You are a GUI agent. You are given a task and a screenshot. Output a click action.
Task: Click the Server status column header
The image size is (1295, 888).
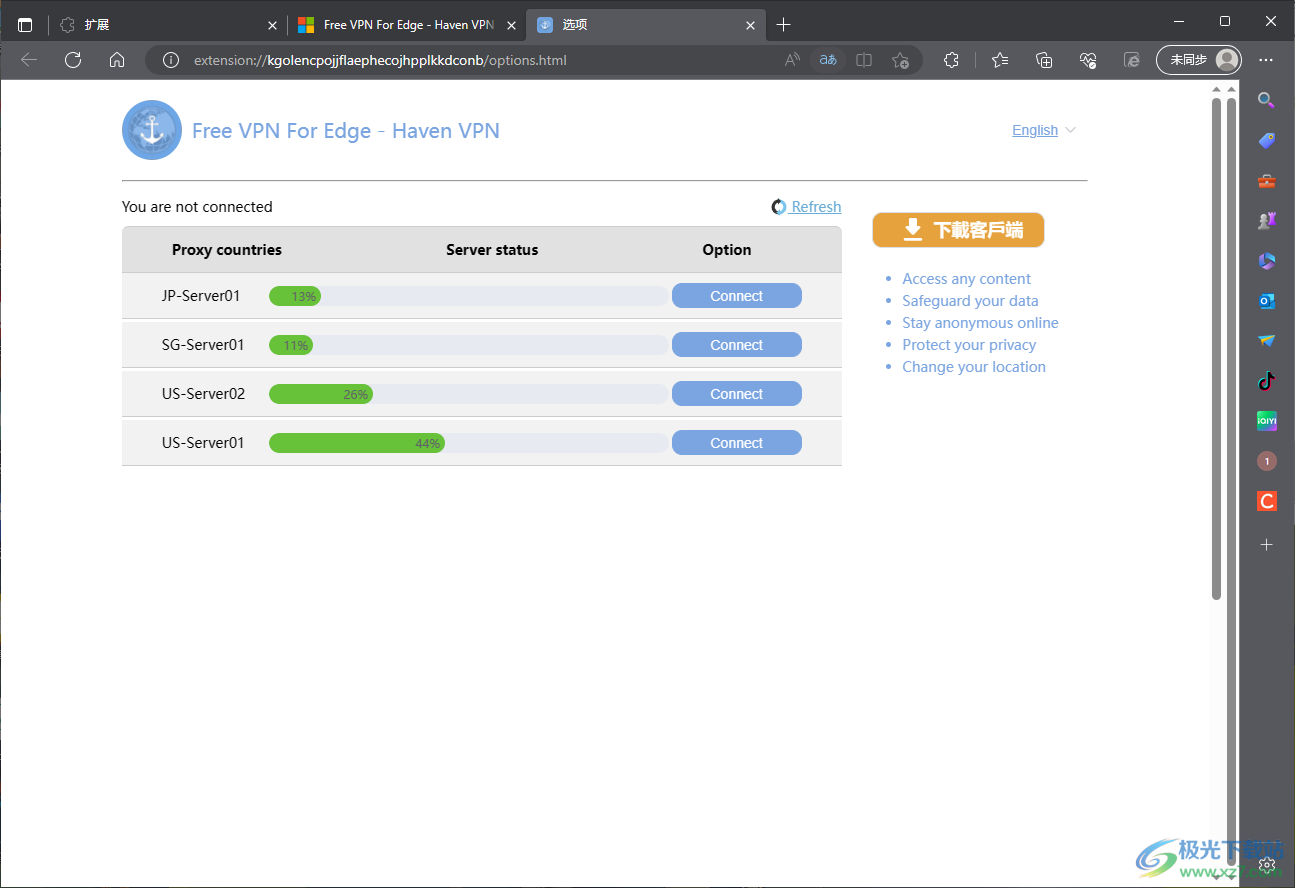(x=492, y=250)
